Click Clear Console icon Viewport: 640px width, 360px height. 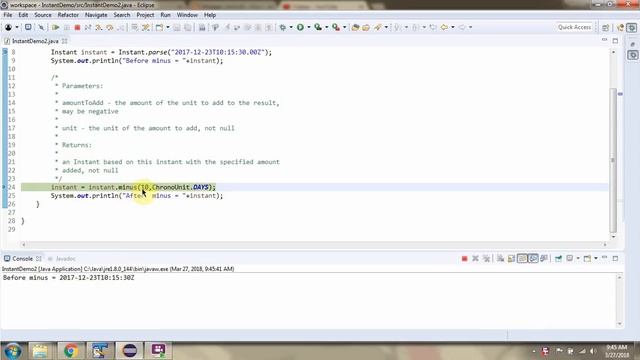[500, 258]
